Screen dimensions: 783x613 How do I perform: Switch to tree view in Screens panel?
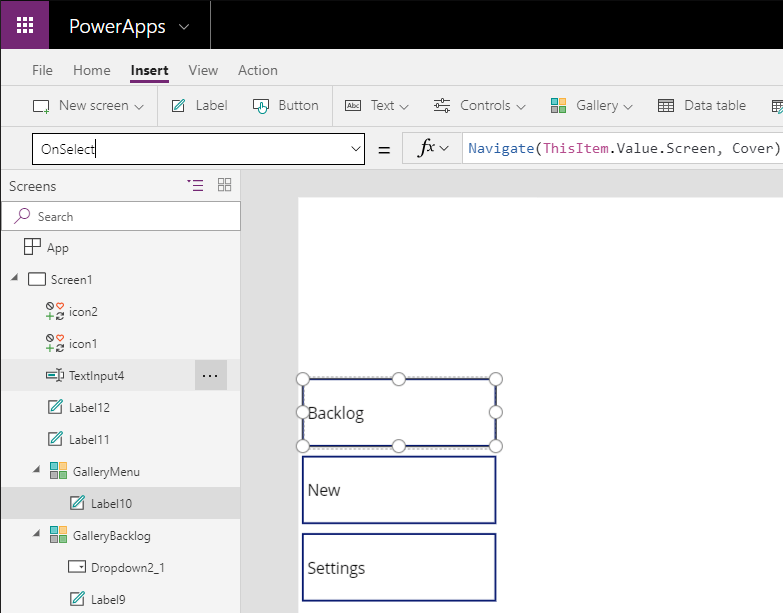tap(195, 185)
